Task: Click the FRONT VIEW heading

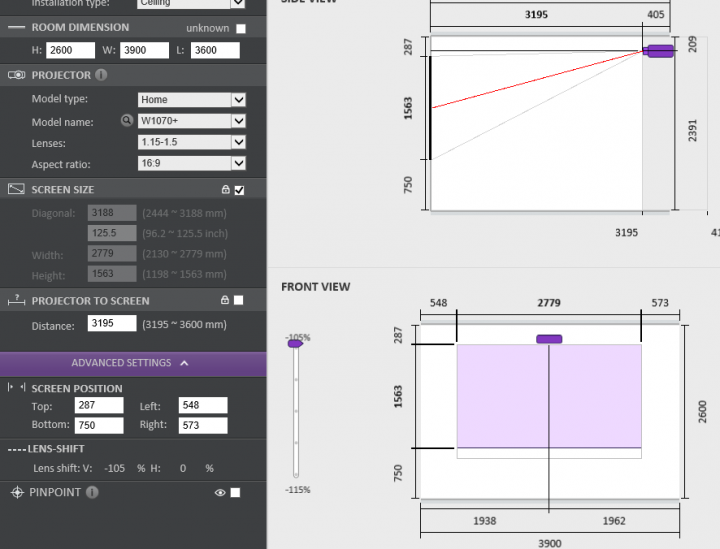Action: 315,287
